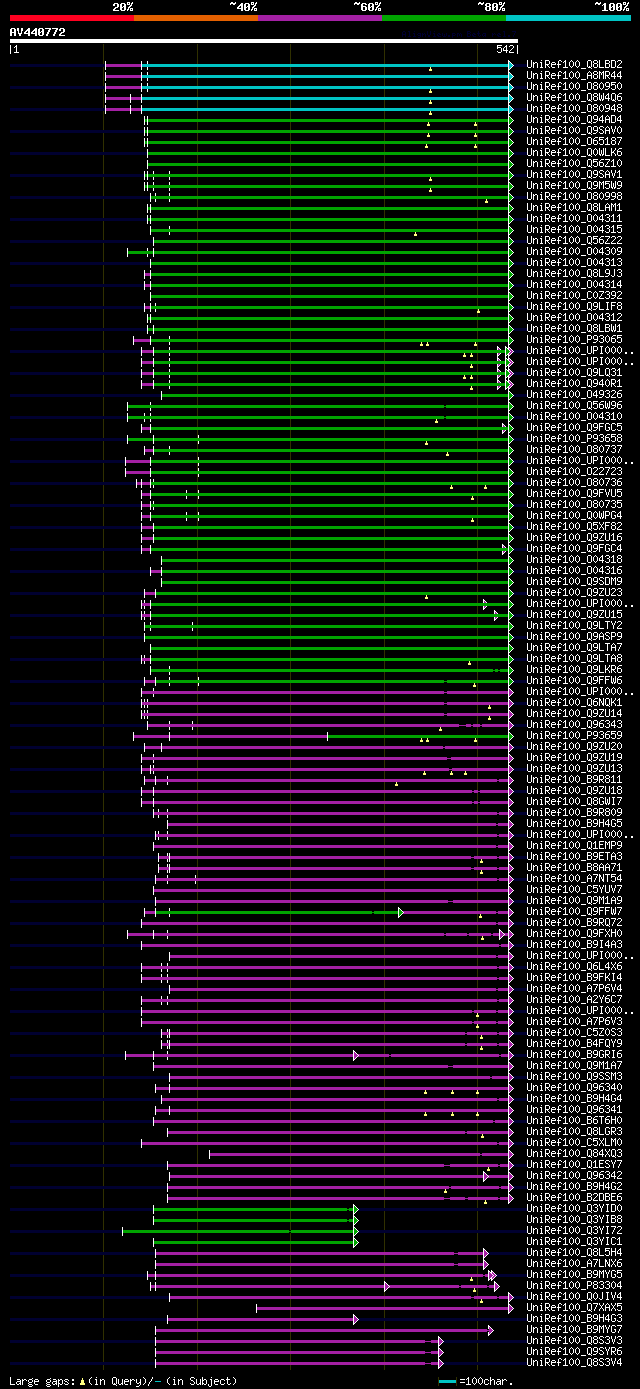Click the green arrowhead of the UniRef100_Q3YID0 bar
The image size is (640, 1389).
(x=355, y=1209)
